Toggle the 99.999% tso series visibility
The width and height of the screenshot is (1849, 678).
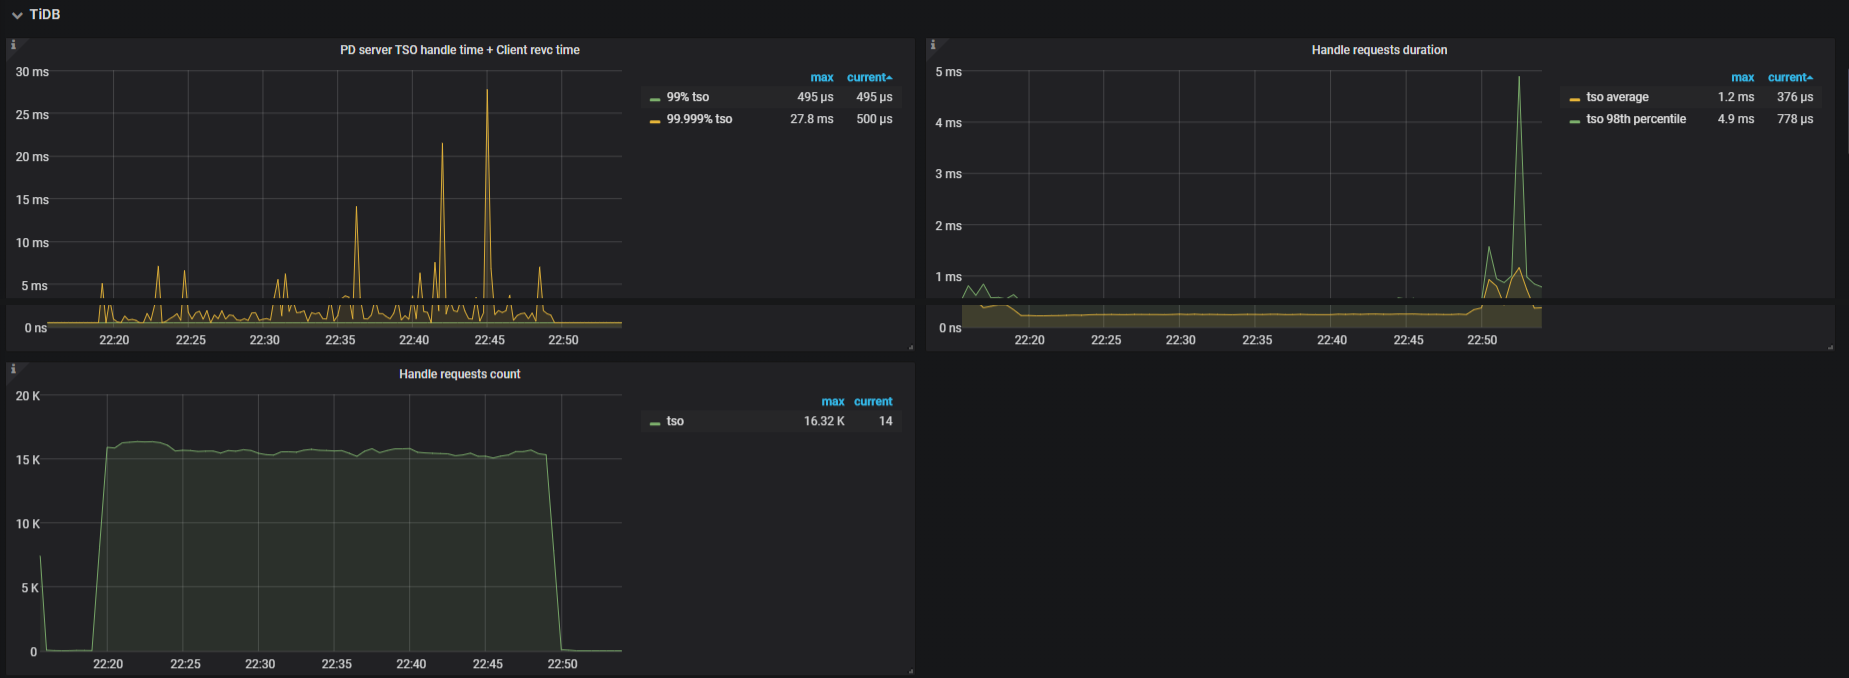click(x=699, y=119)
